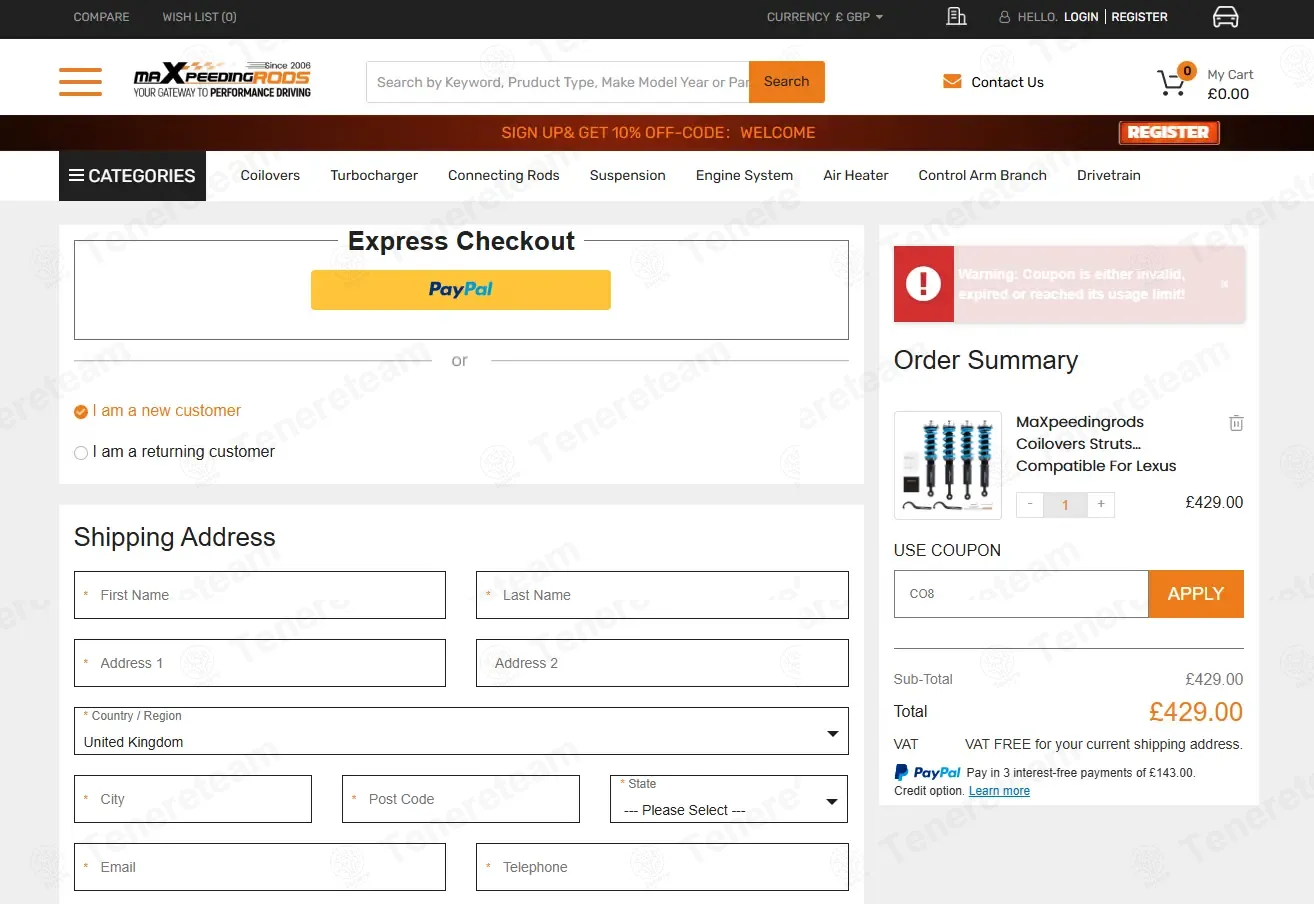The image size is (1314, 904).
Task: Click the warning exclamation icon
Action: 923,284
